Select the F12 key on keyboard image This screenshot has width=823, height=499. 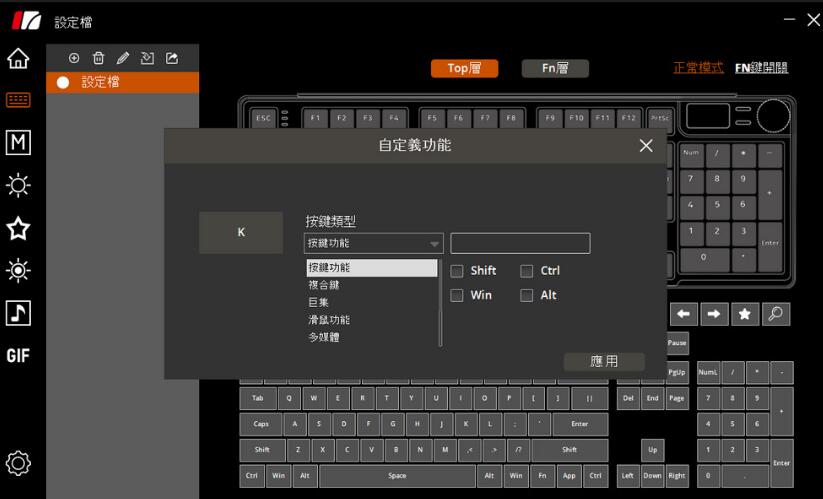(629, 118)
